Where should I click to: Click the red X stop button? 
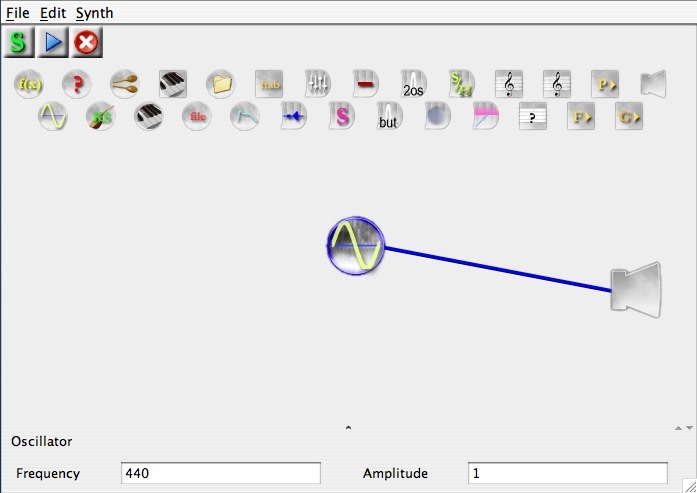87,43
